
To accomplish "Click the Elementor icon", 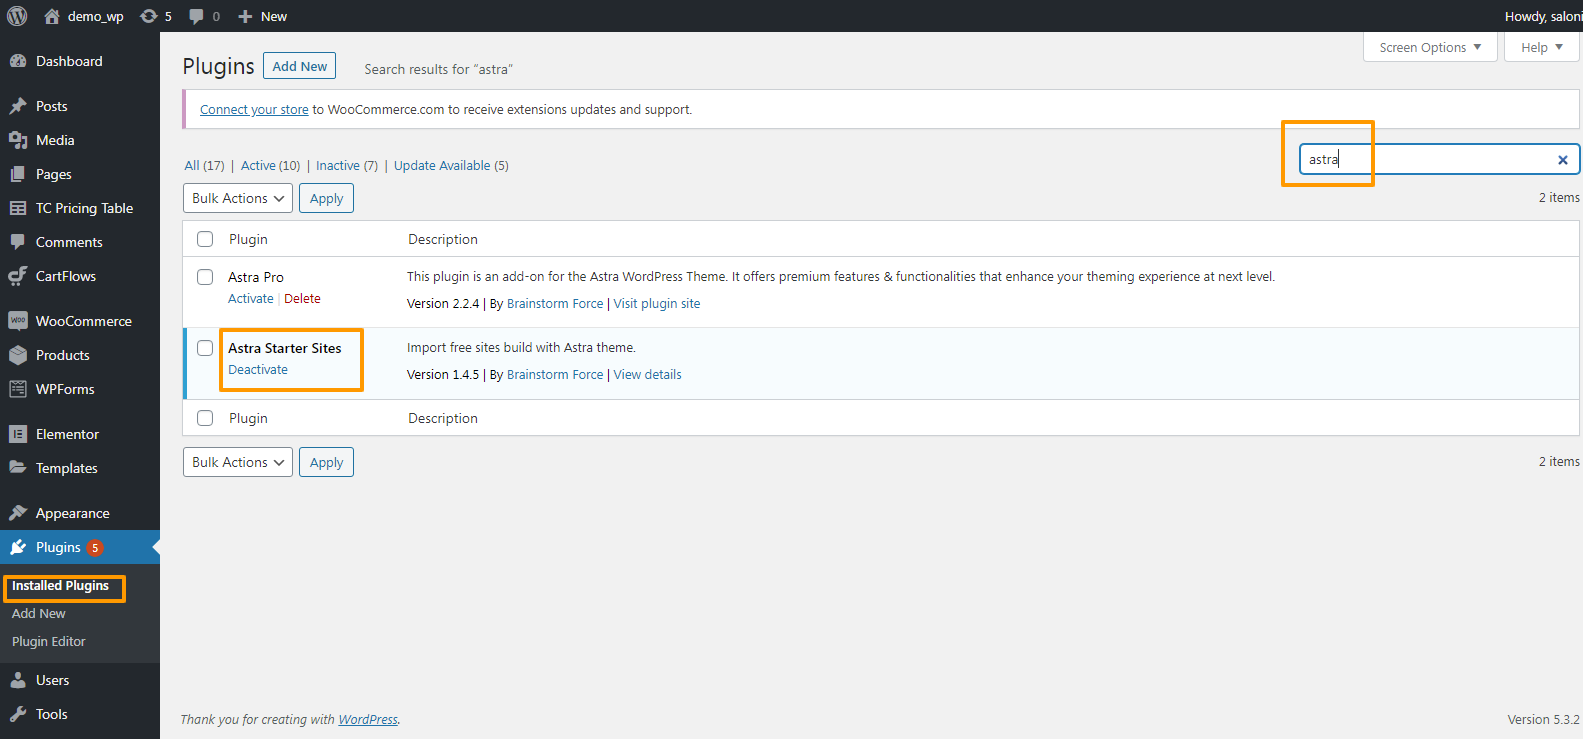I will 18,434.
